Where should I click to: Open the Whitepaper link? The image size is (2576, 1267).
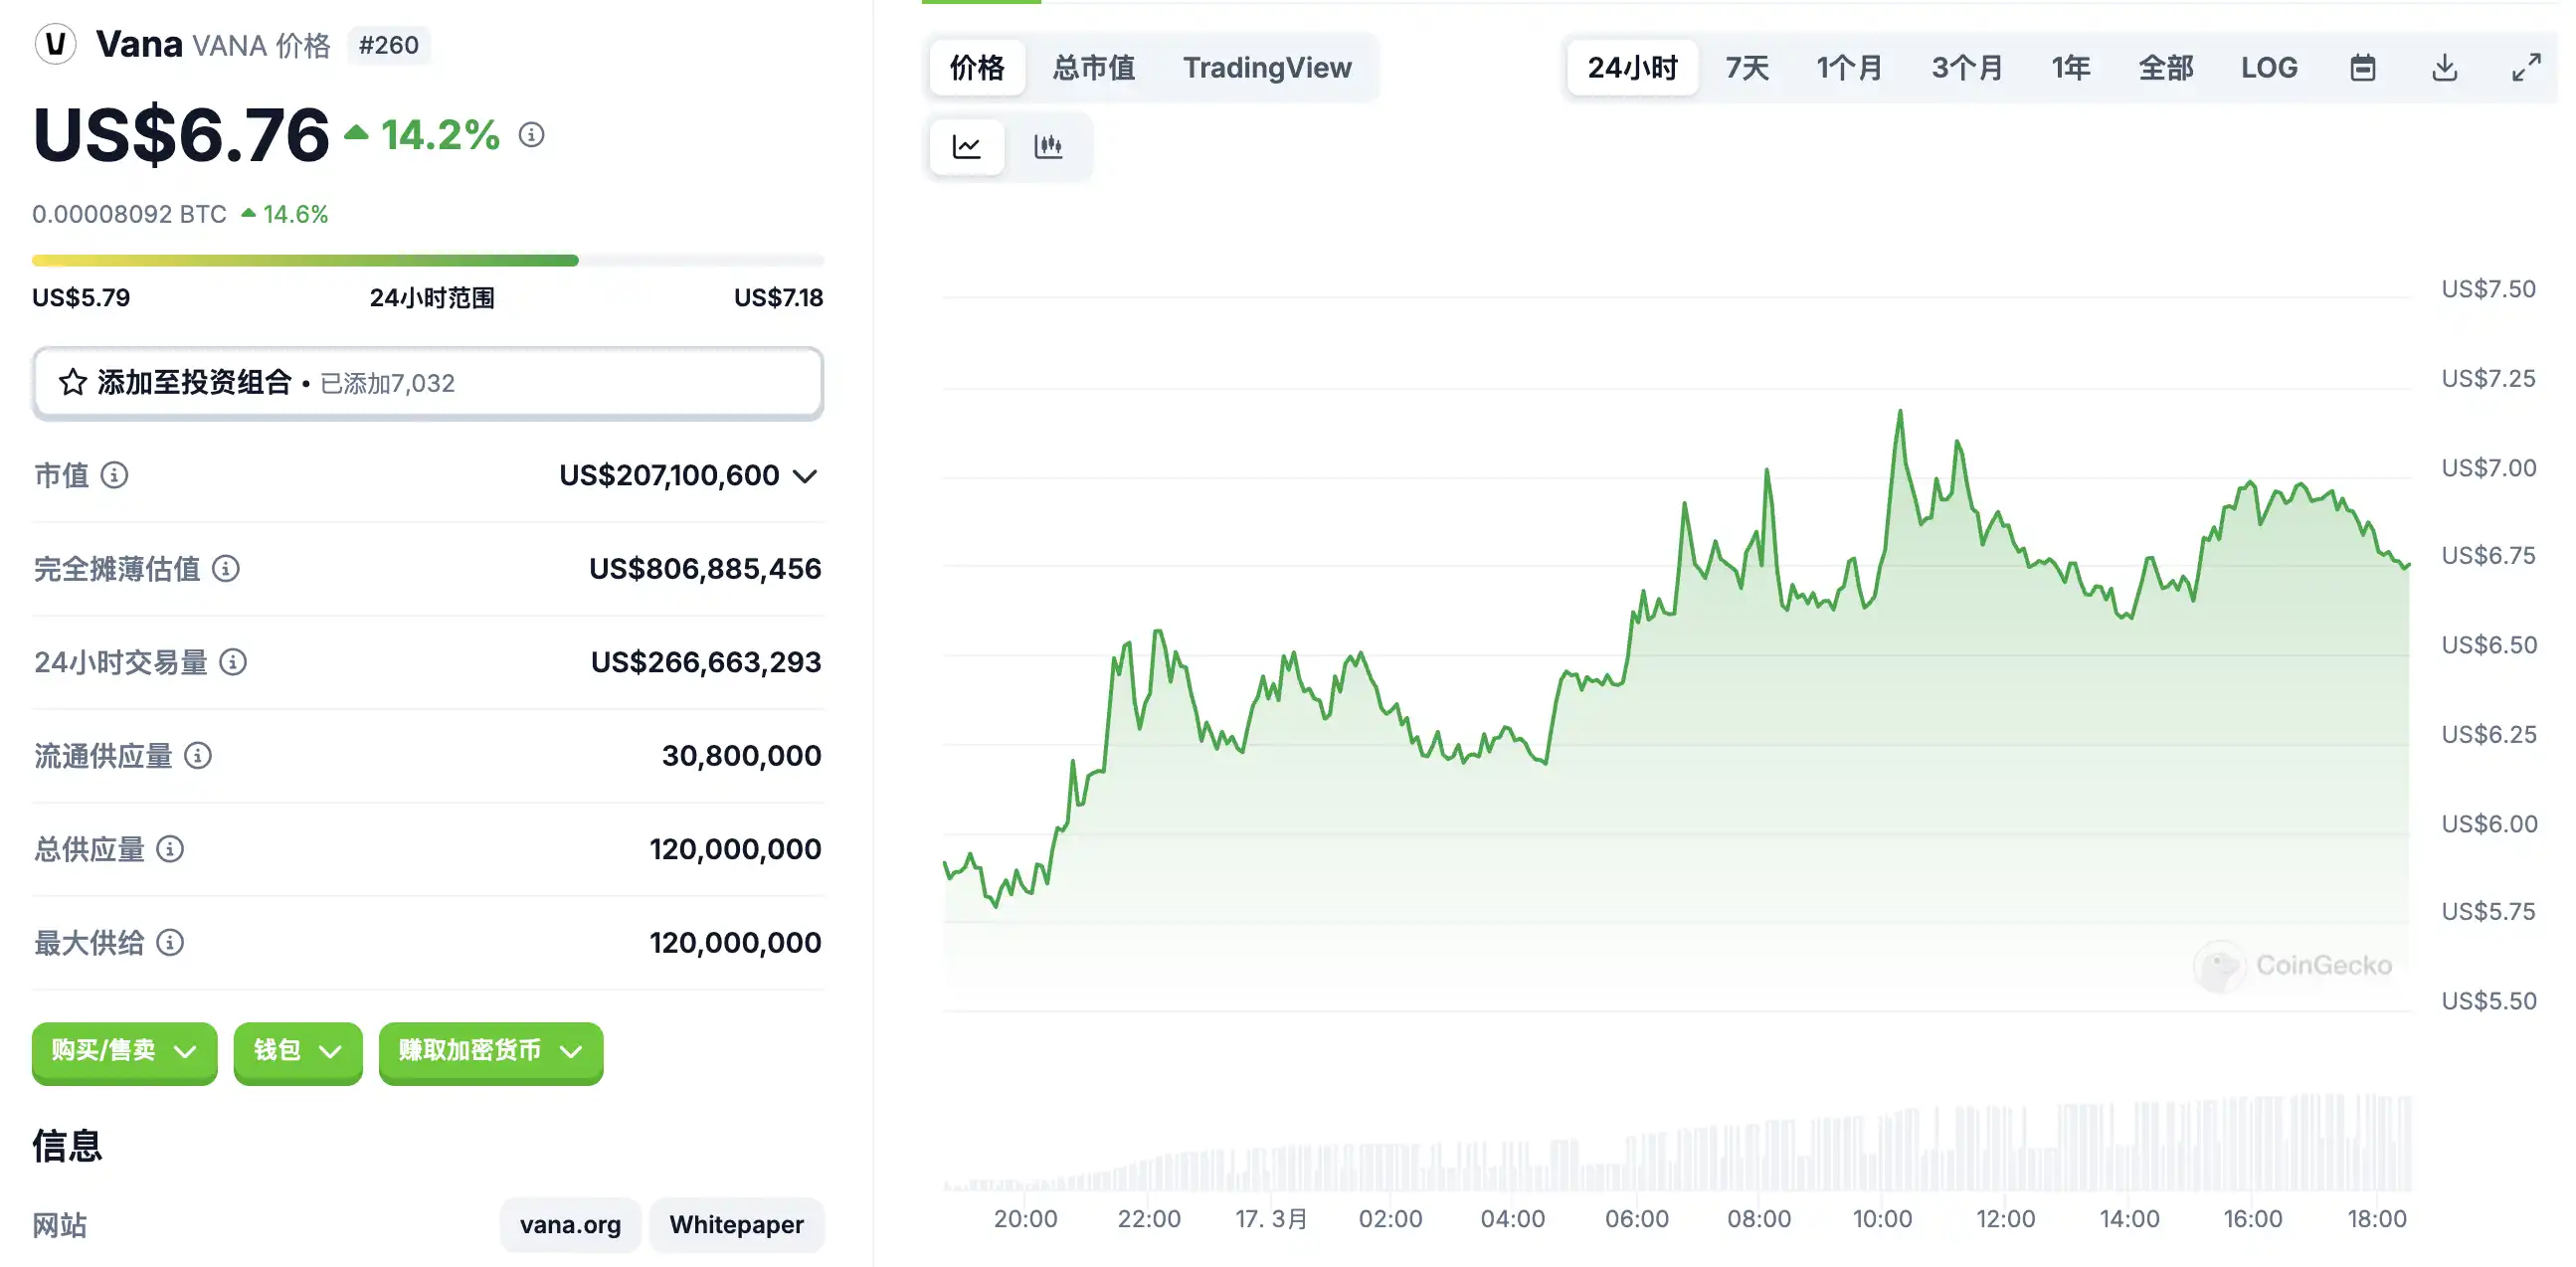737,1225
